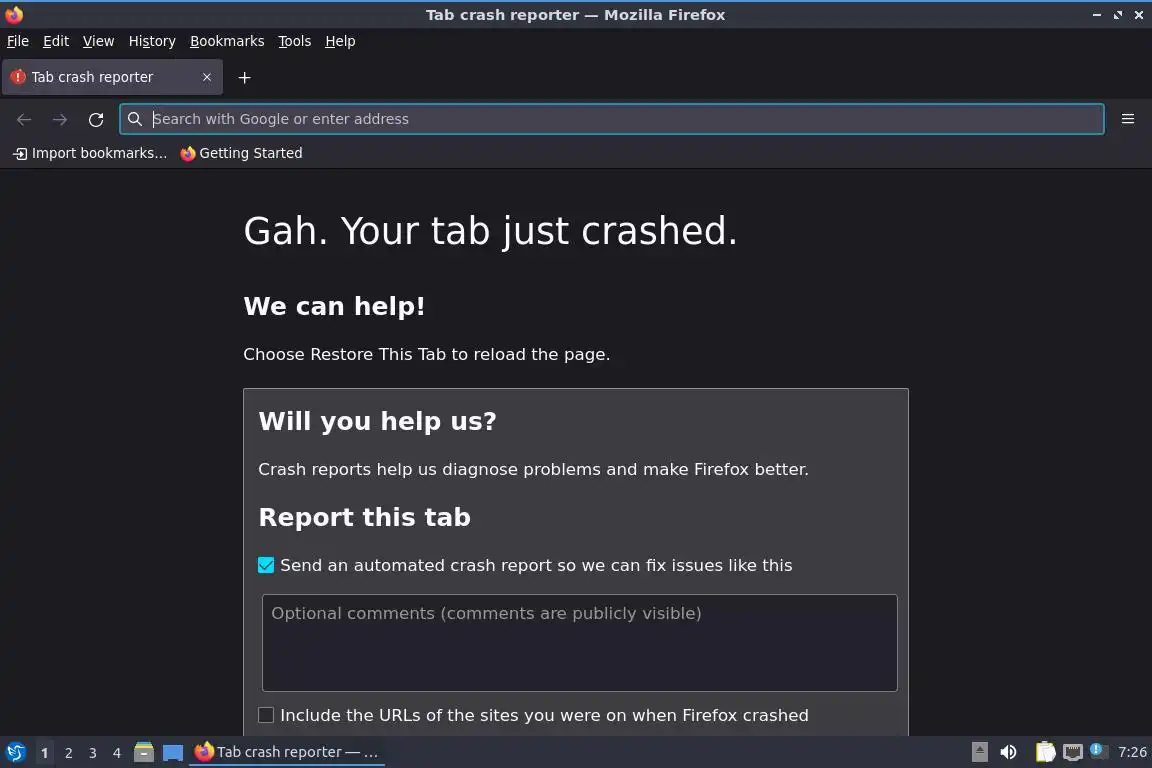Open the Bookmarks menu
The height and width of the screenshot is (768, 1152).
227,41
